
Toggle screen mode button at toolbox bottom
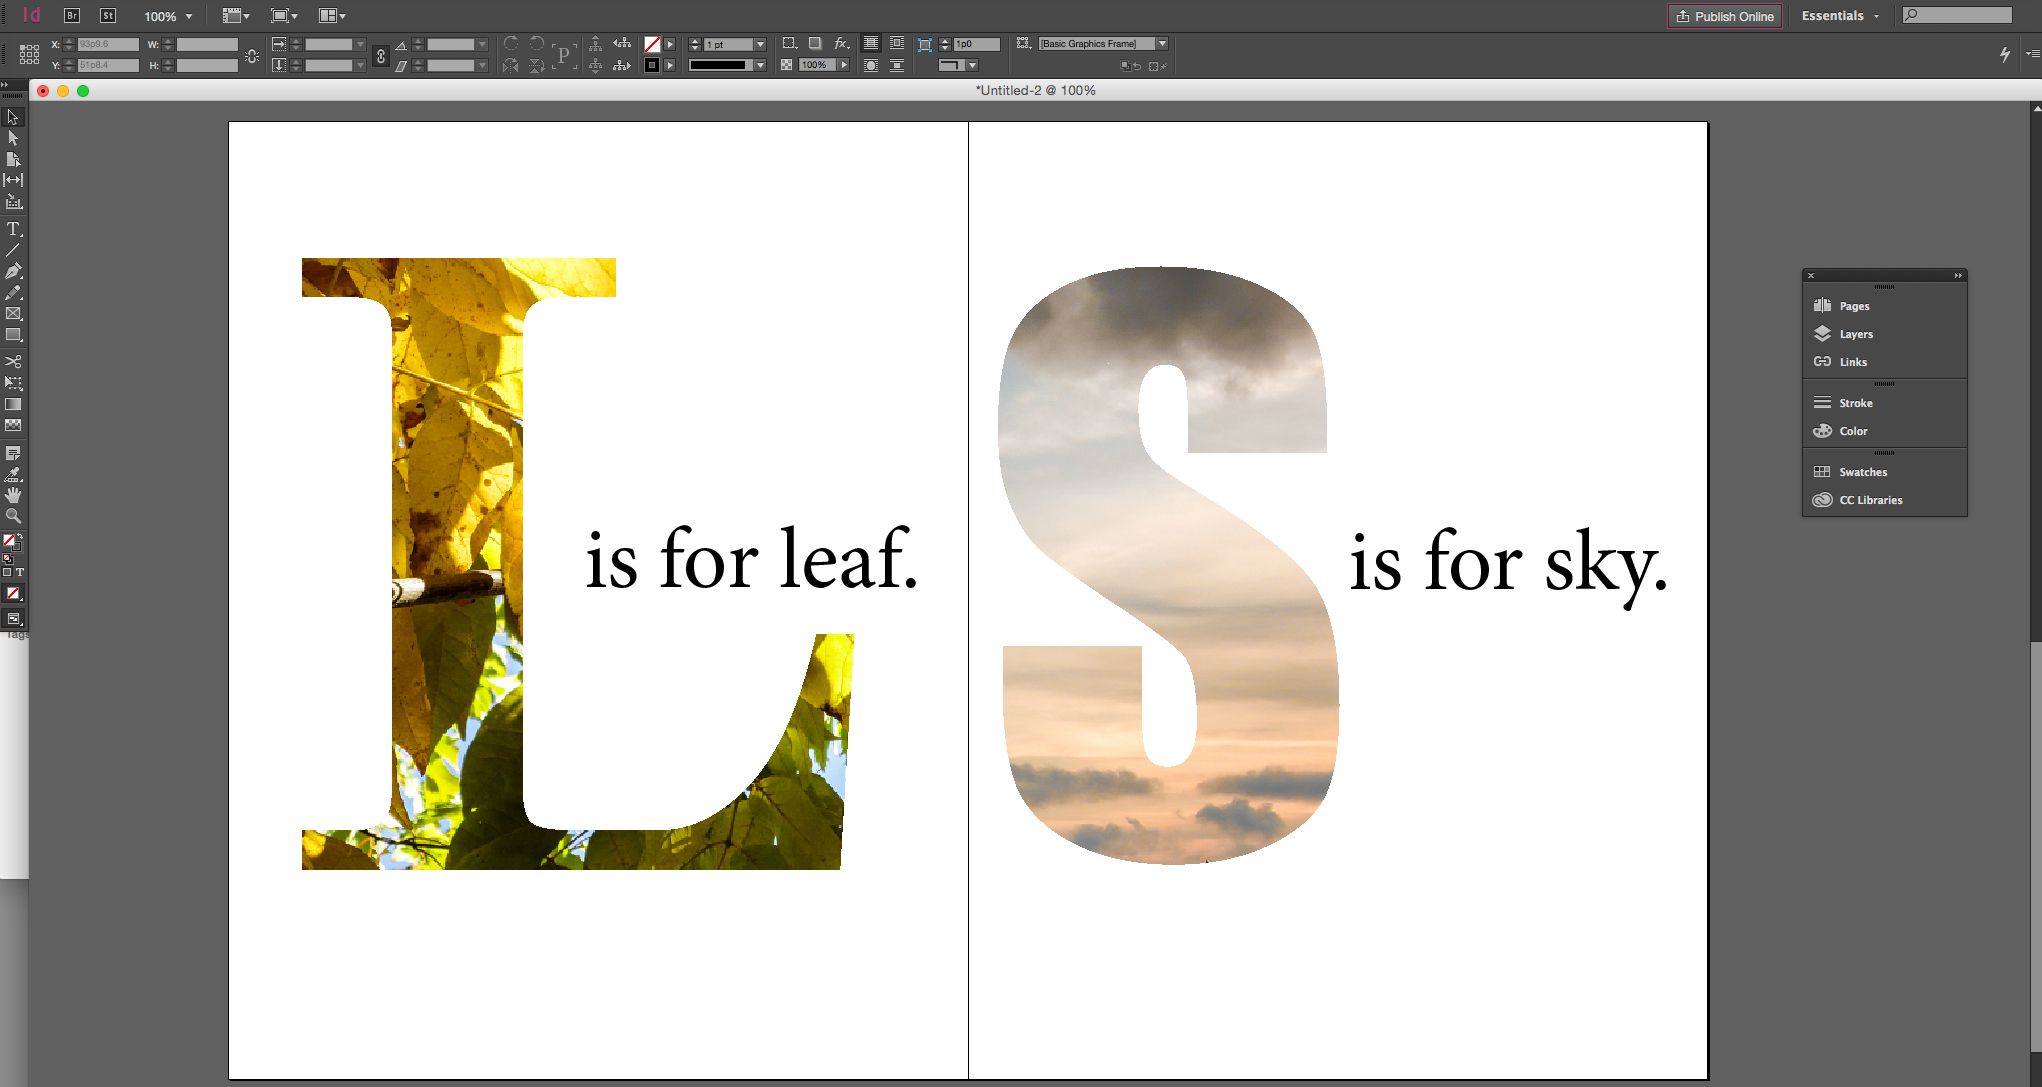pyautogui.click(x=13, y=619)
